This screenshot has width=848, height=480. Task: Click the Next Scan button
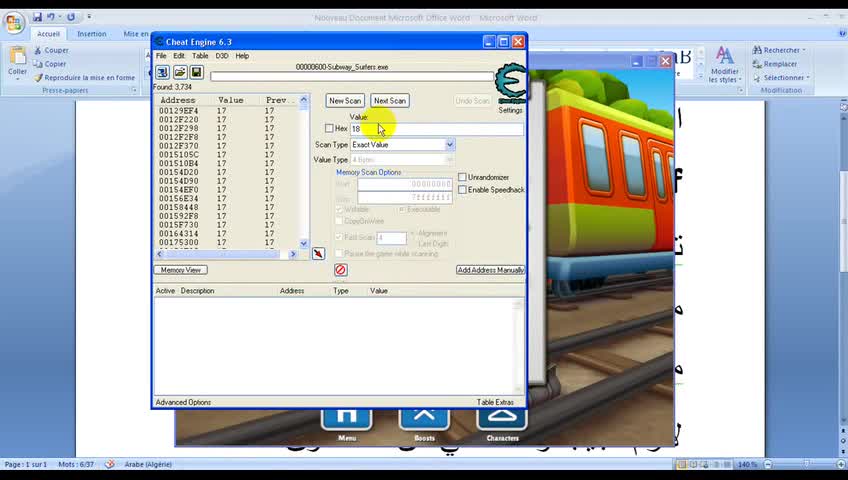coord(389,101)
